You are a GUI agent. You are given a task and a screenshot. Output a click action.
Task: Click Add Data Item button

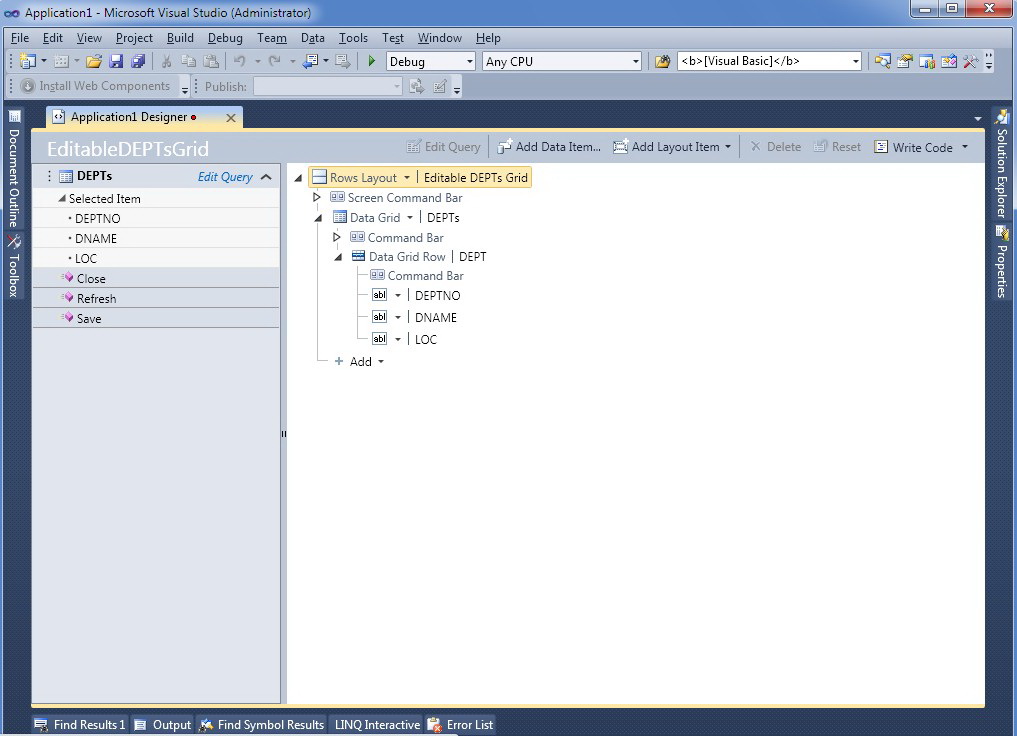click(x=549, y=147)
